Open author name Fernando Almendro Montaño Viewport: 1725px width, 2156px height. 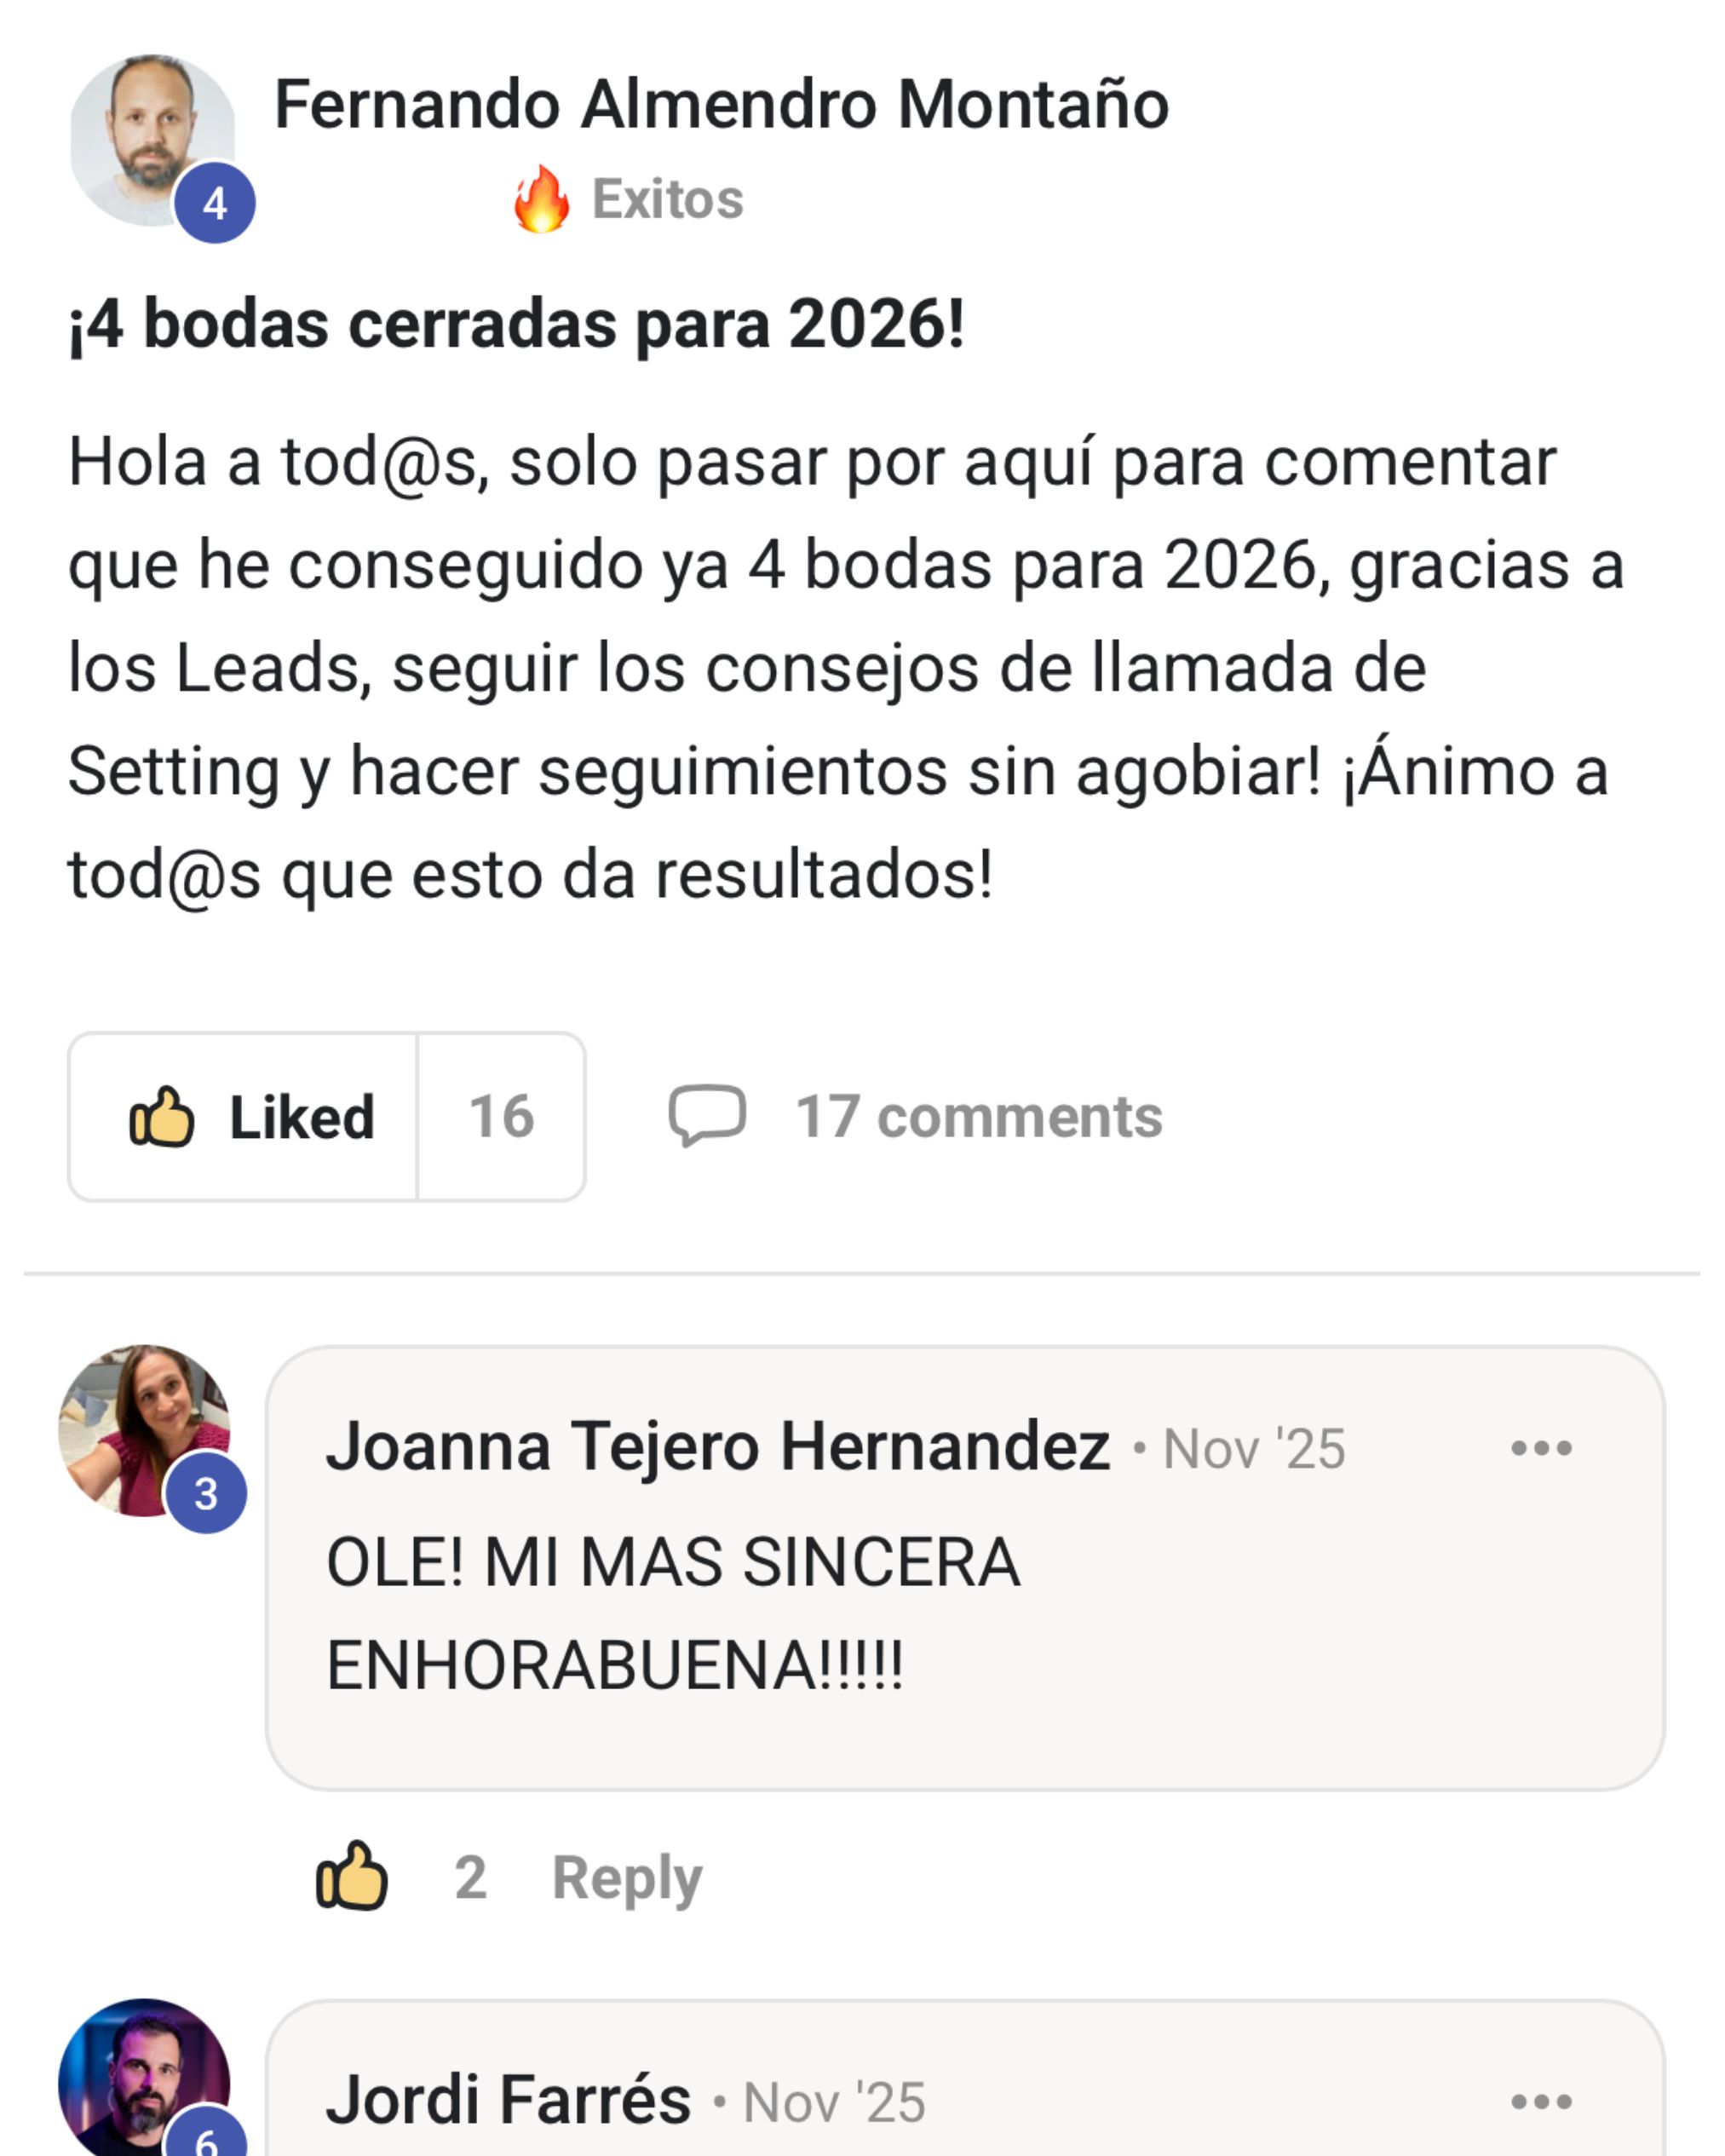[721, 104]
